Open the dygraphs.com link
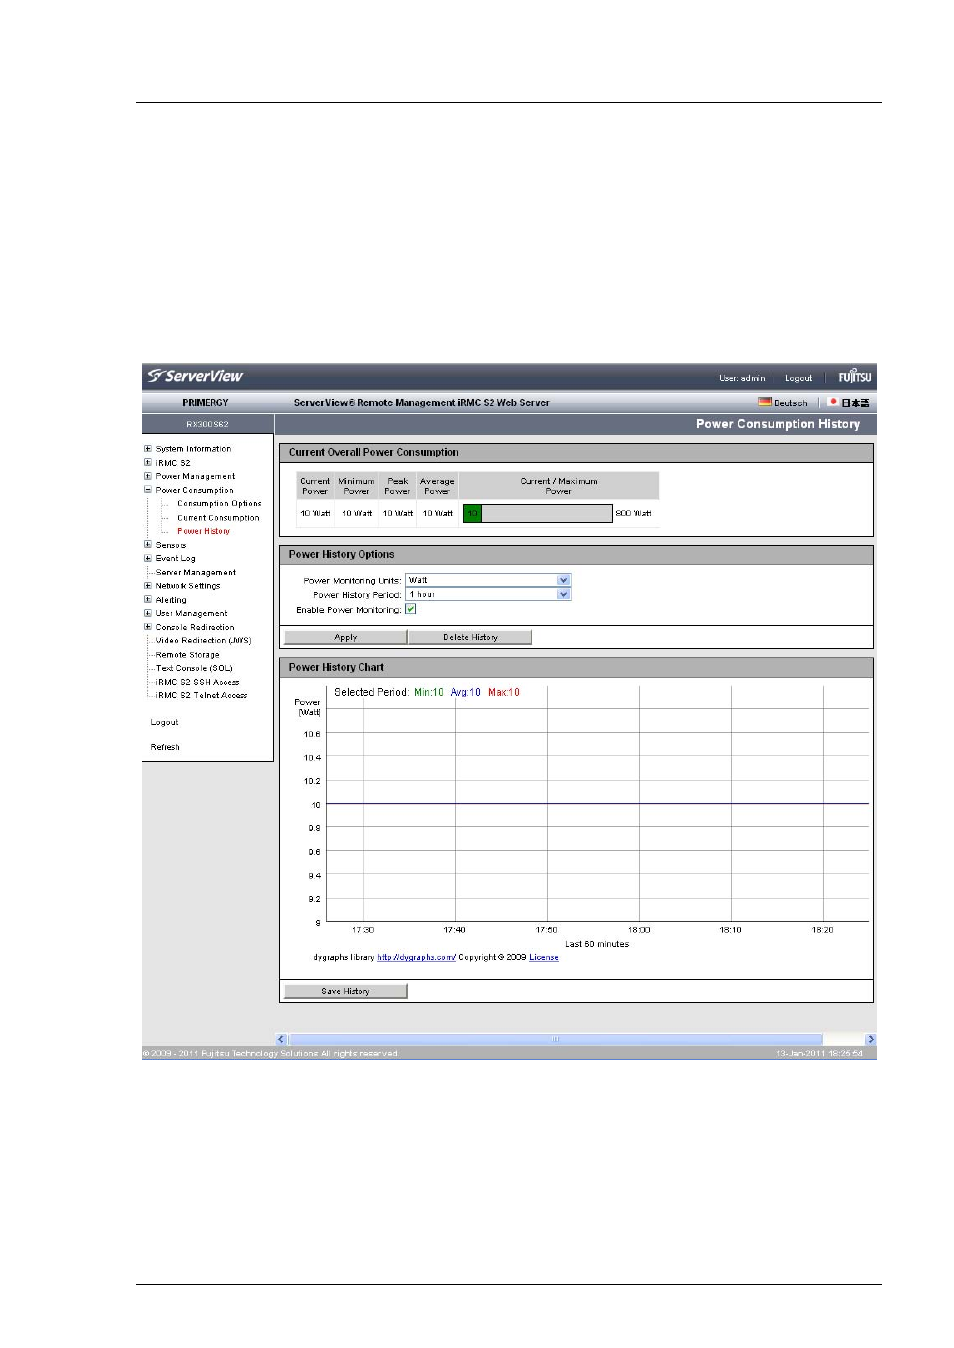 tap(416, 957)
